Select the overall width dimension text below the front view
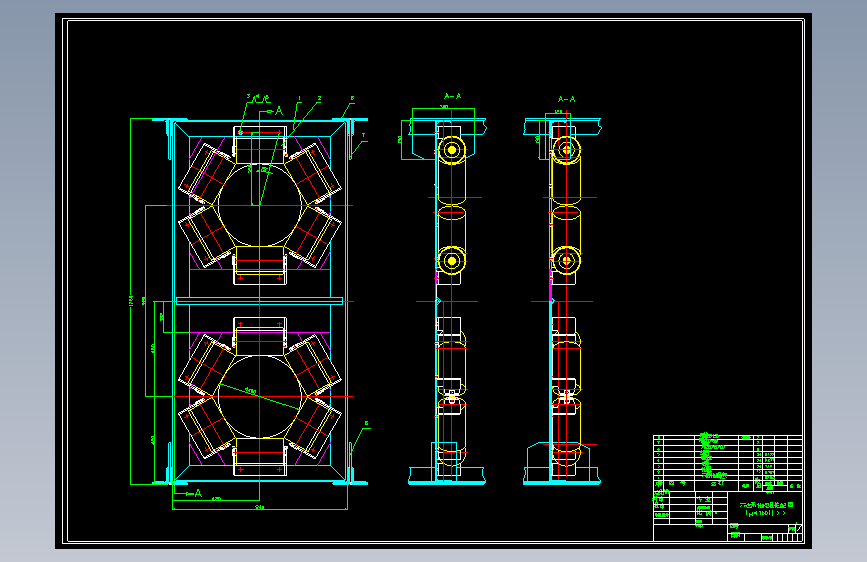 (x=259, y=507)
